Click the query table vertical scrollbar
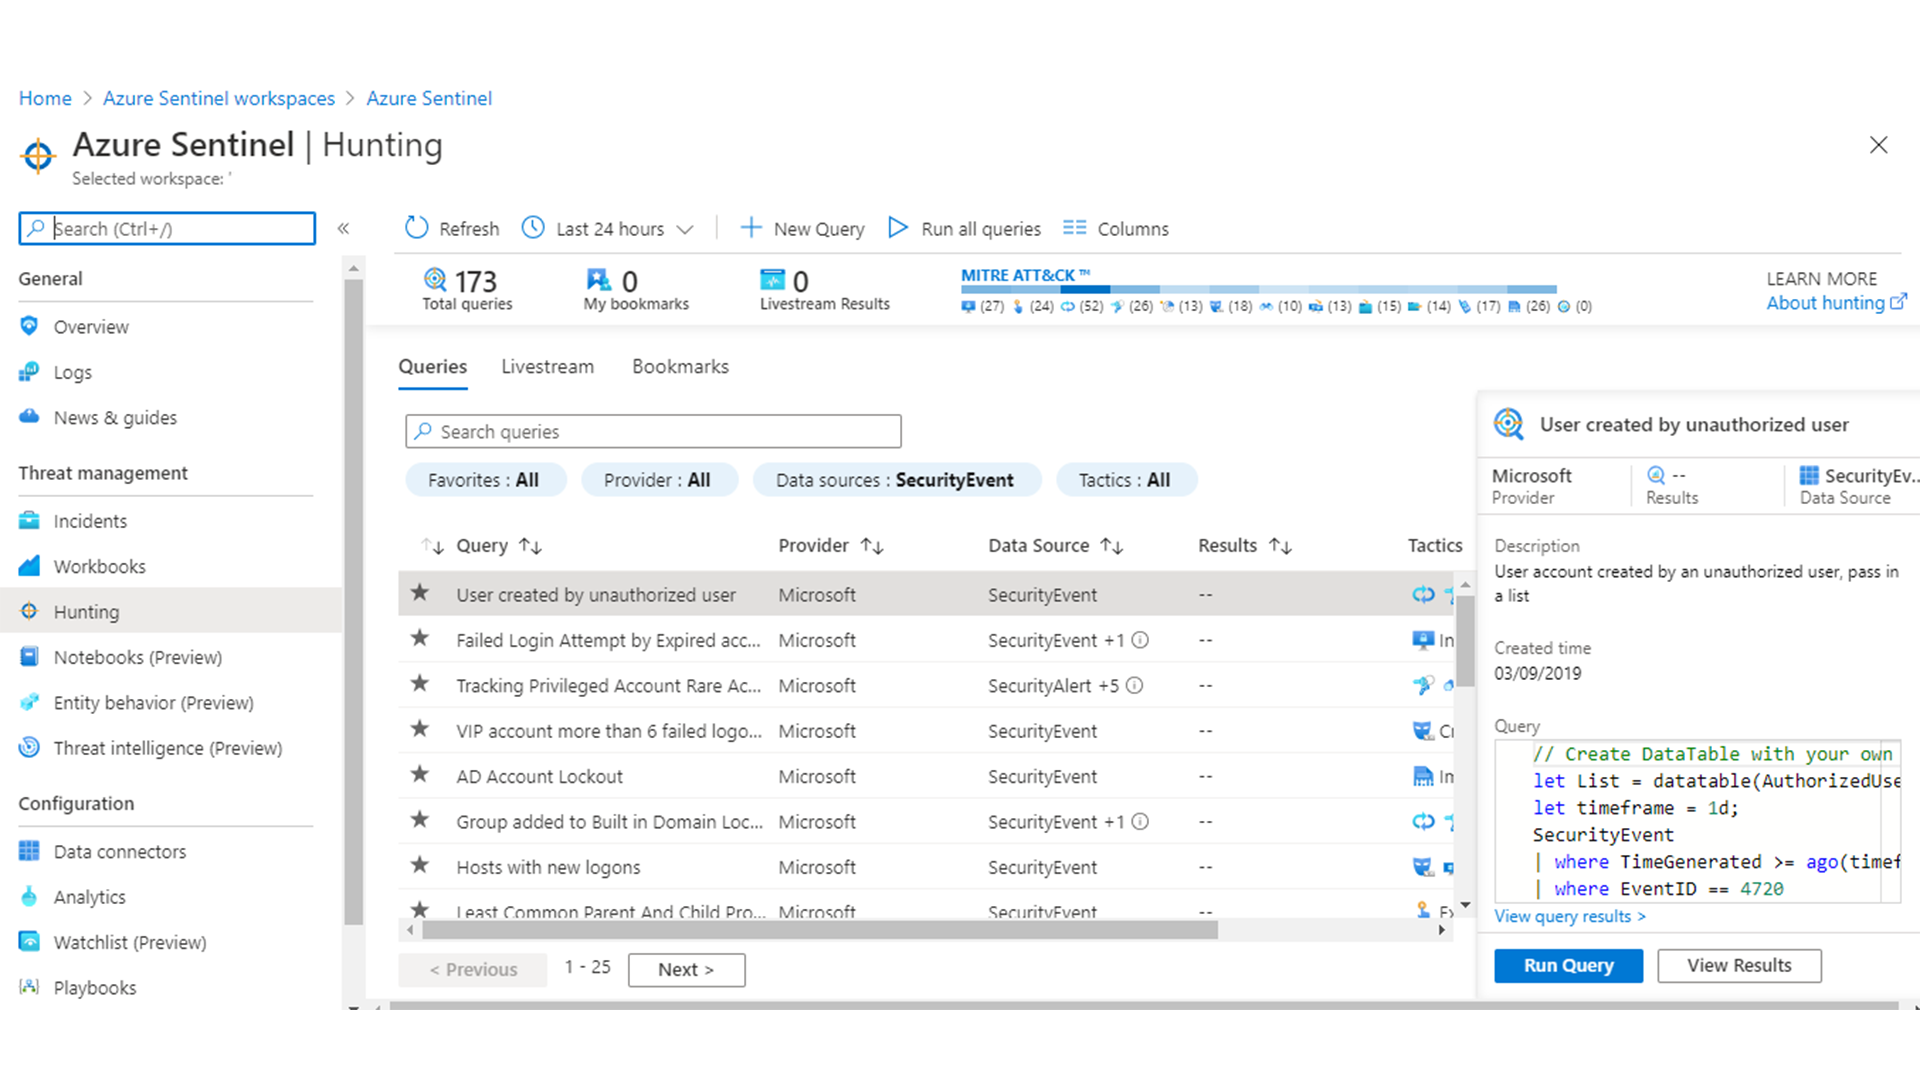 click(1465, 641)
